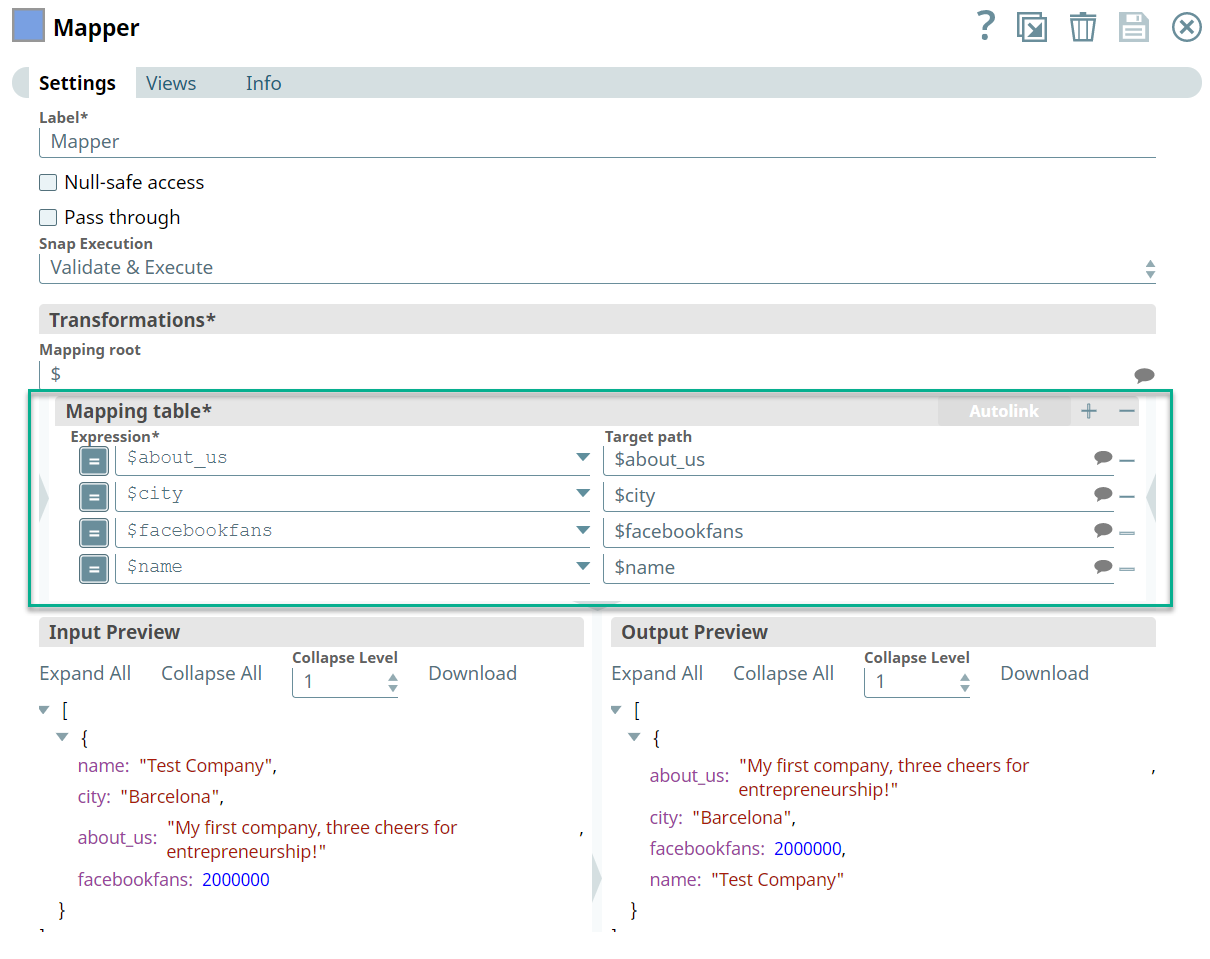Screen dimensions: 1210x959
Task: Select the input value 2000000
Action: click(x=236, y=880)
